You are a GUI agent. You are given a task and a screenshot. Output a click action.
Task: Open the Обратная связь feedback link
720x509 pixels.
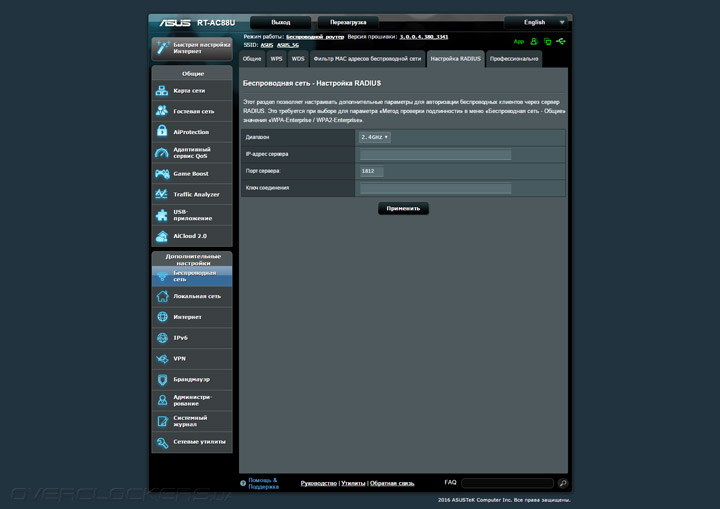(392, 483)
